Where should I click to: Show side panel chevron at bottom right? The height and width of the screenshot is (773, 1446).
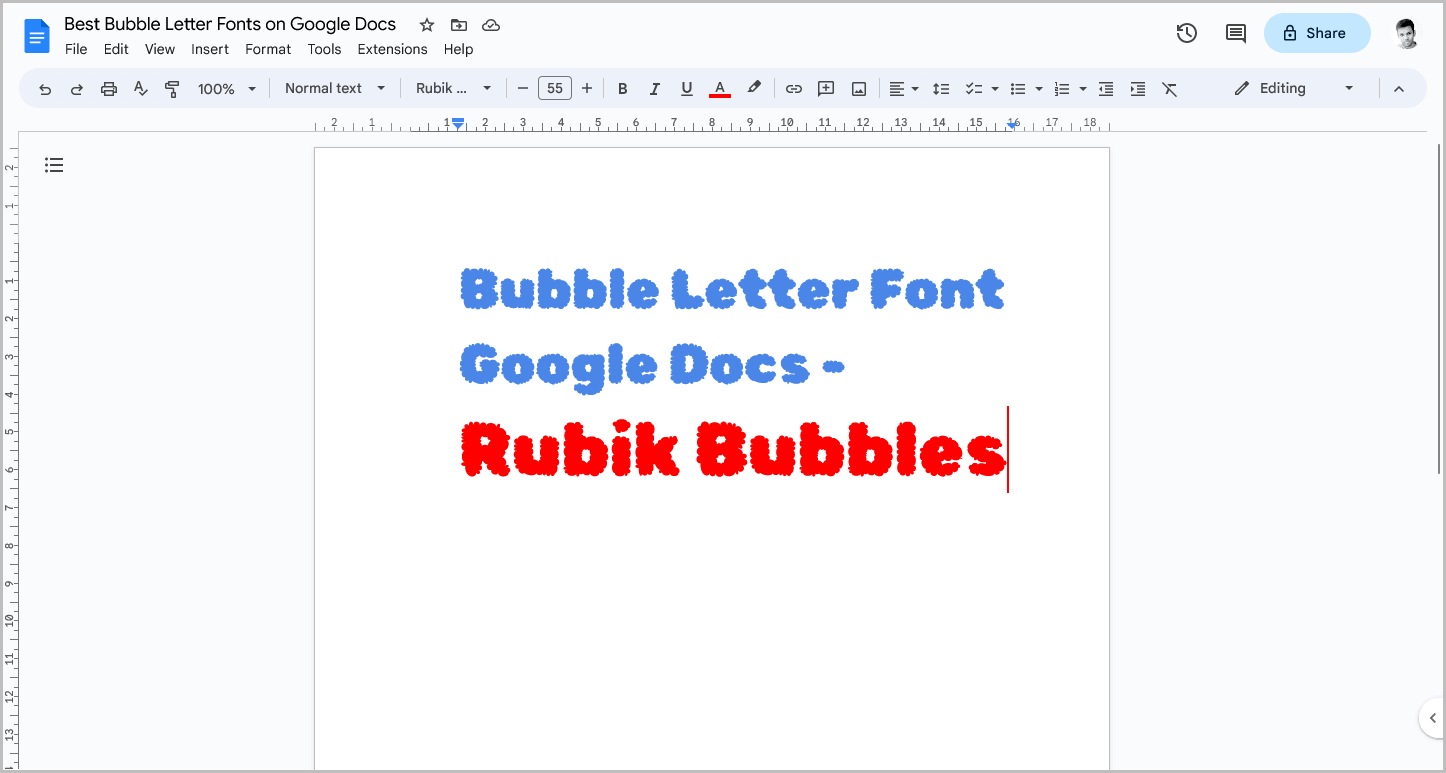[1432, 718]
